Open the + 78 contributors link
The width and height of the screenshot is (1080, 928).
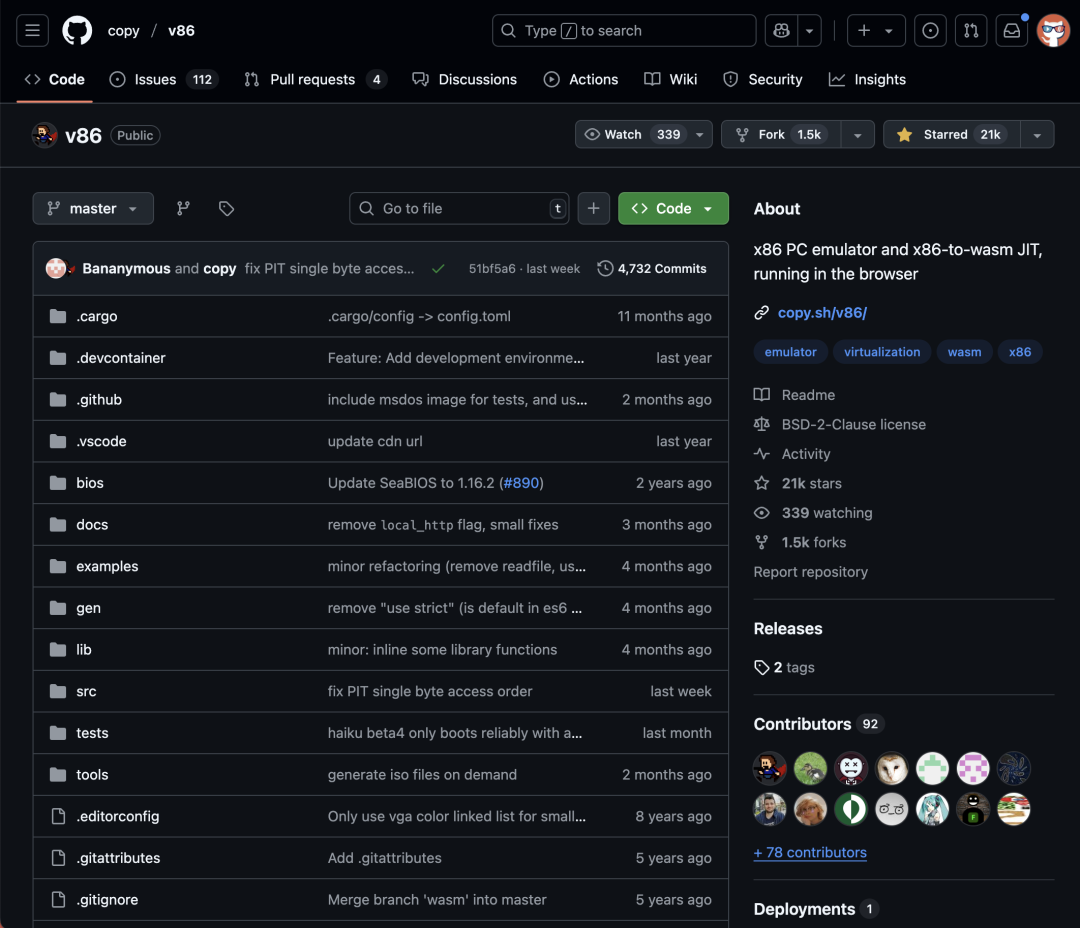810,852
